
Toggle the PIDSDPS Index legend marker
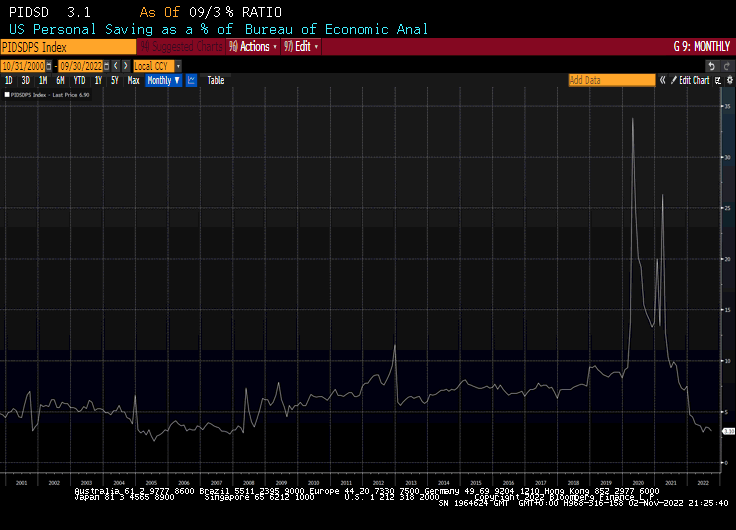6,95
